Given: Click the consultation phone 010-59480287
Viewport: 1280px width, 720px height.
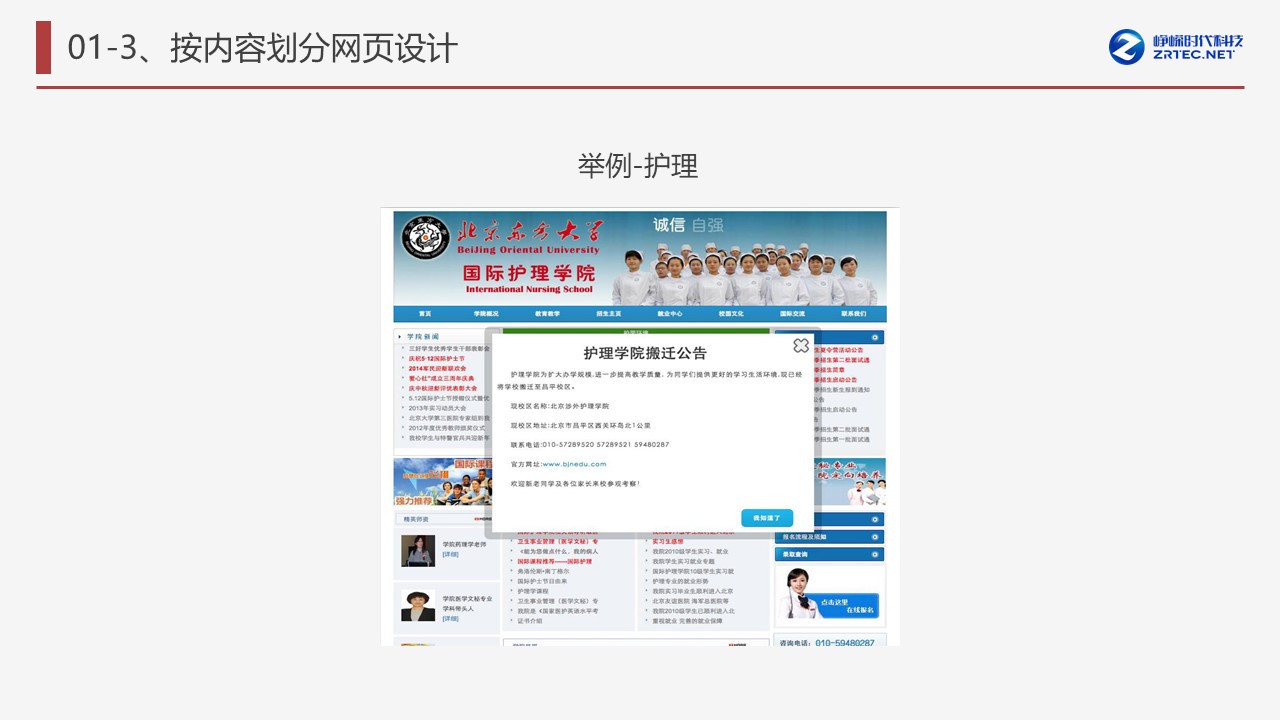Looking at the screenshot, I should [x=845, y=643].
